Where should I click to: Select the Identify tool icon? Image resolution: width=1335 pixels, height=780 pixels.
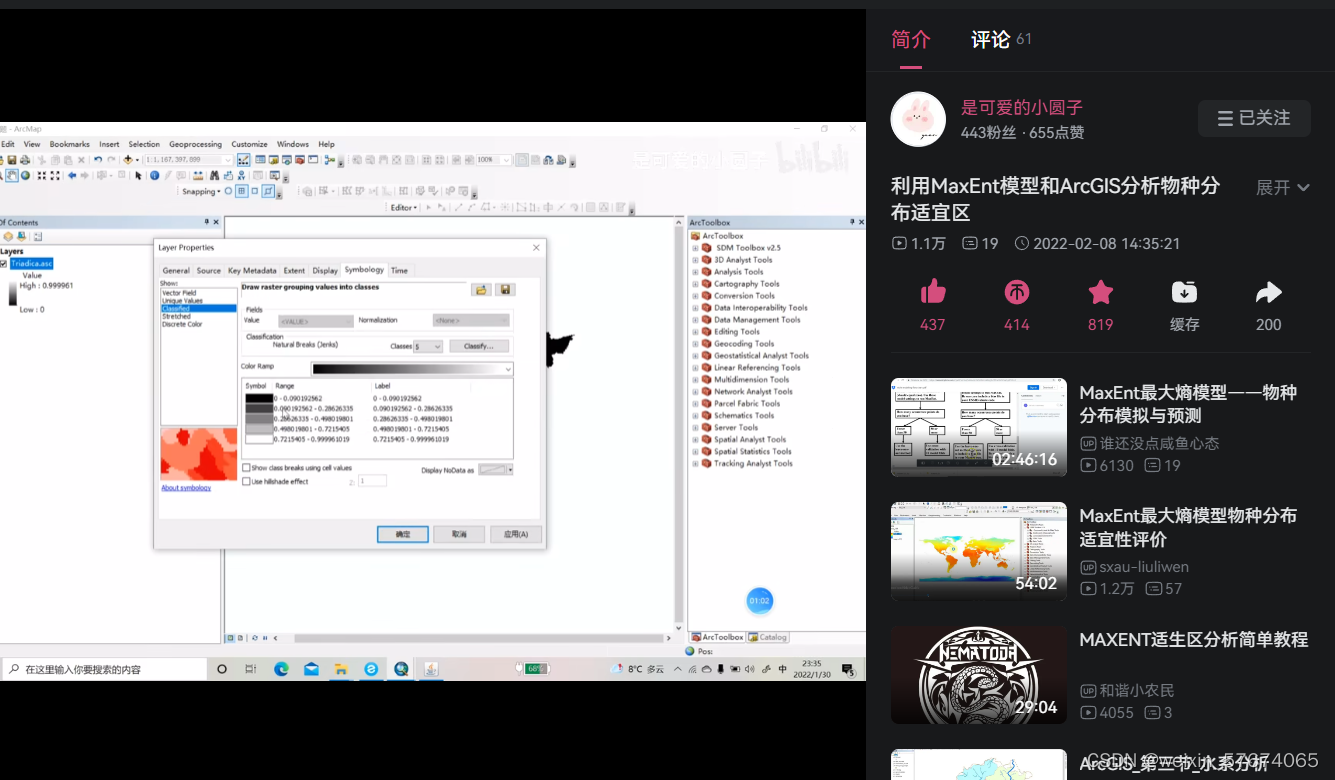click(154, 175)
